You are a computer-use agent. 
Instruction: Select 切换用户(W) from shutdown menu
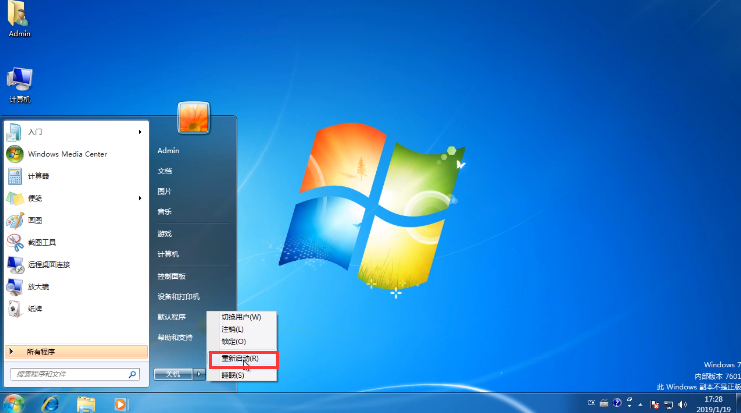point(241,317)
